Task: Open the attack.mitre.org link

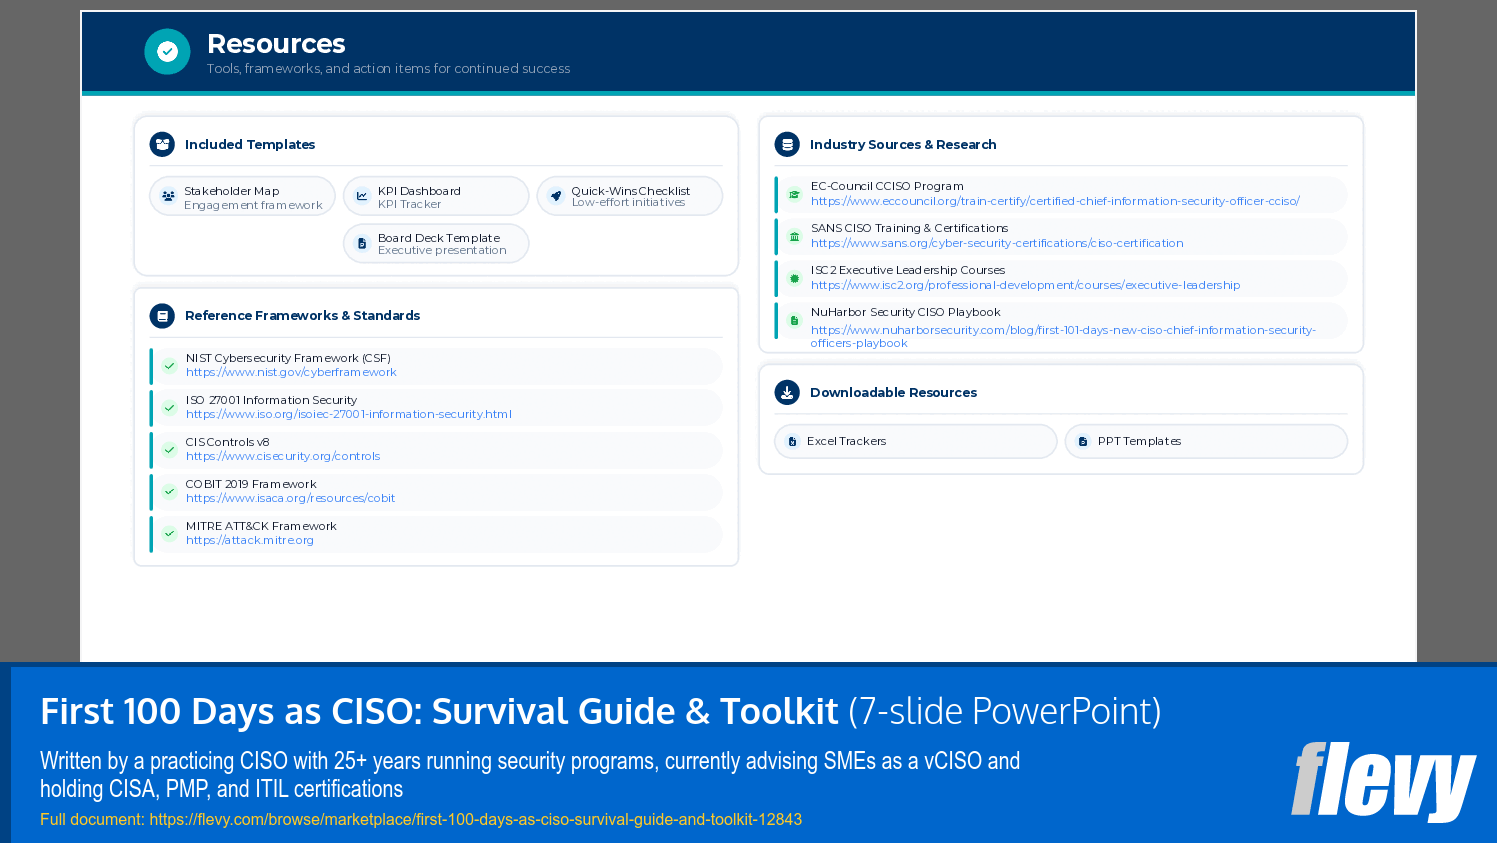Action: [250, 540]
